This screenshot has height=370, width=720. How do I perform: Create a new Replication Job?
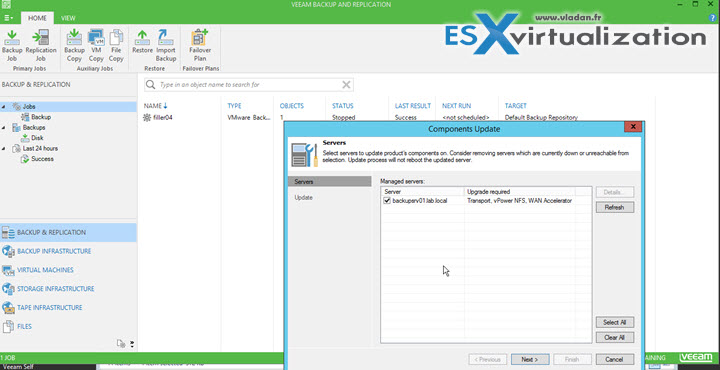point(41,46)
